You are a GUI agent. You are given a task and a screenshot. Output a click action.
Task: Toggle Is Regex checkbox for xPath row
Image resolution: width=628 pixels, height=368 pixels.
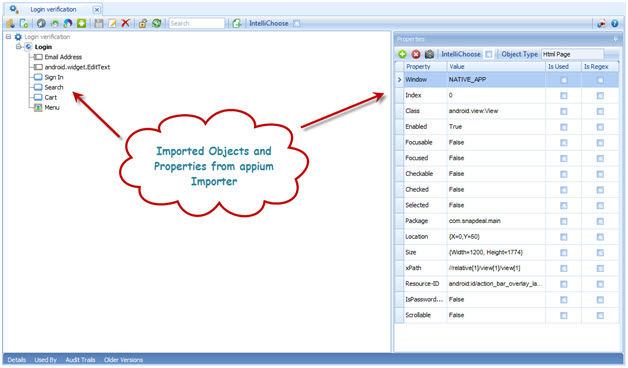click(600, 268)
